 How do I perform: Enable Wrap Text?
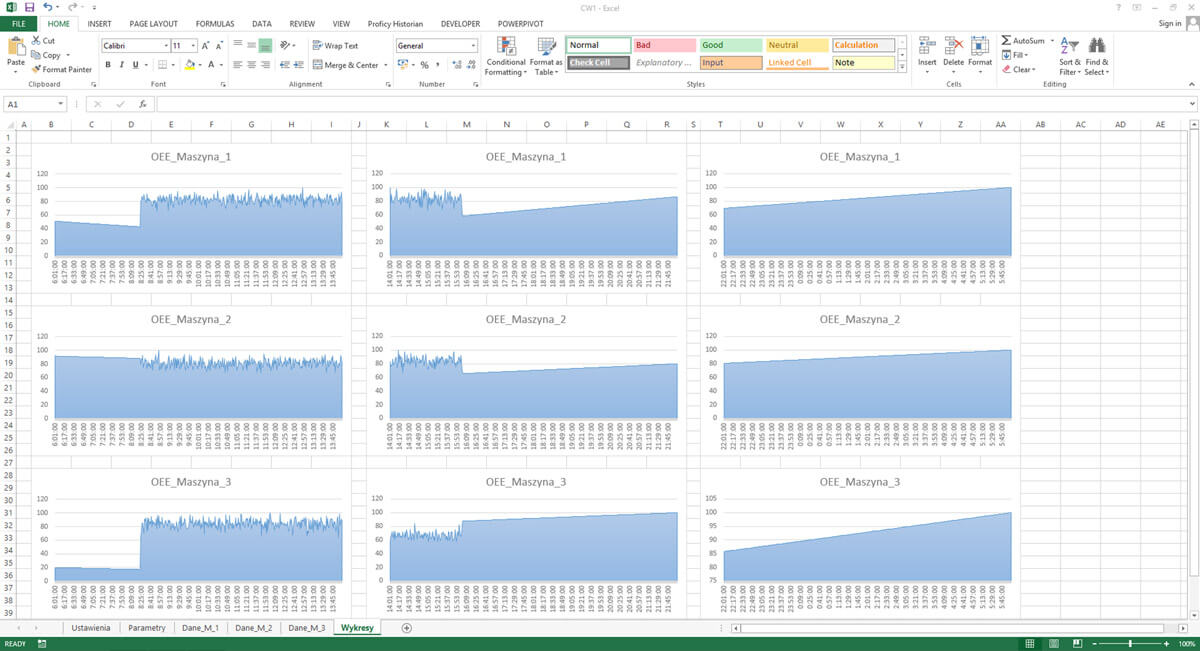coord(334,44)
